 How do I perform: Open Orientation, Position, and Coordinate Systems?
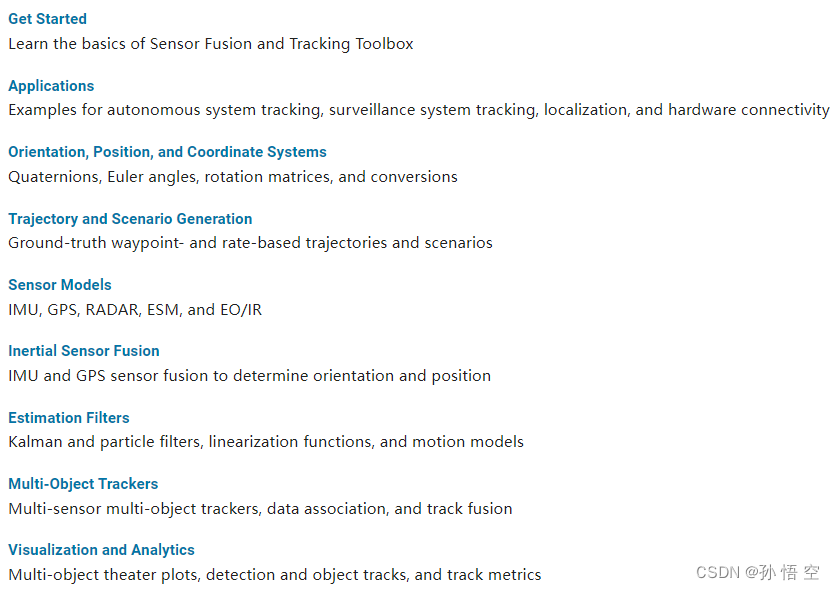(167, 152)
